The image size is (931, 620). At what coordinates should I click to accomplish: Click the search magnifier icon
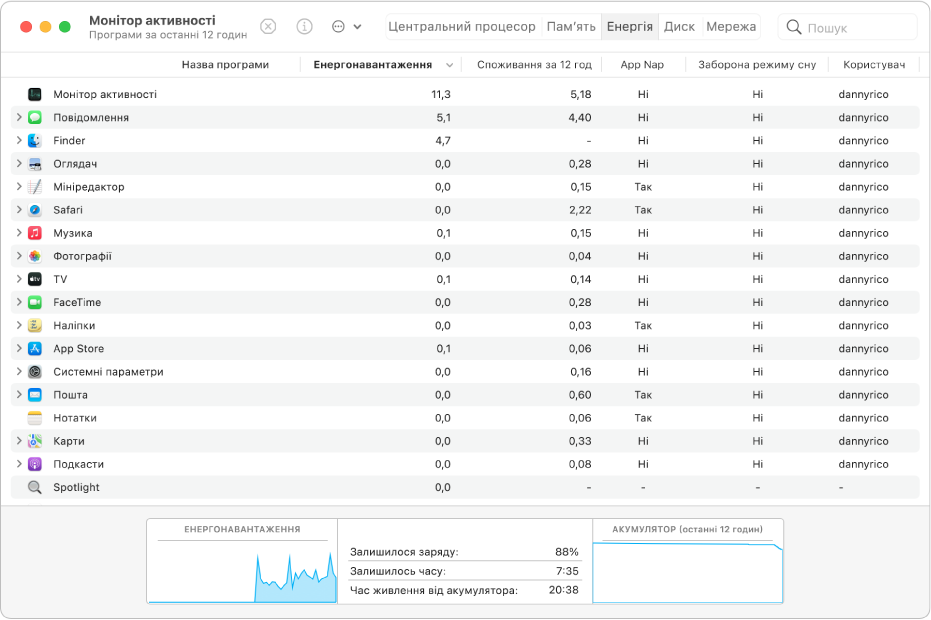click(x=793, y=27)
